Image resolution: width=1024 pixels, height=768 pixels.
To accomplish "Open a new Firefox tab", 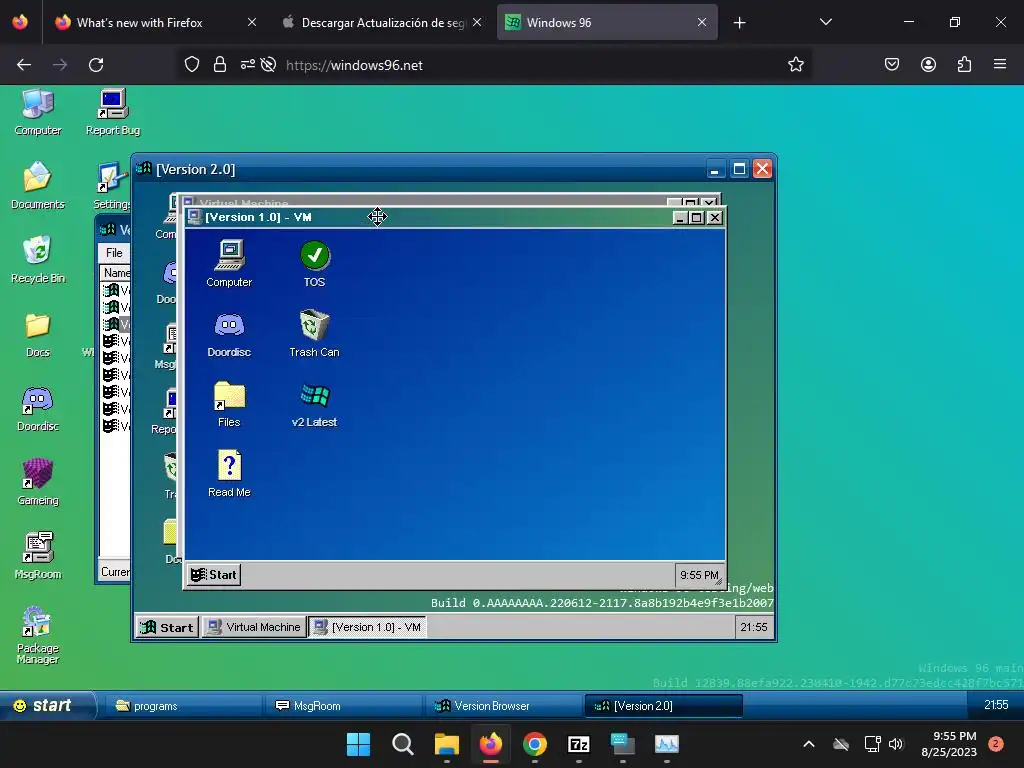I will point(739,23).
